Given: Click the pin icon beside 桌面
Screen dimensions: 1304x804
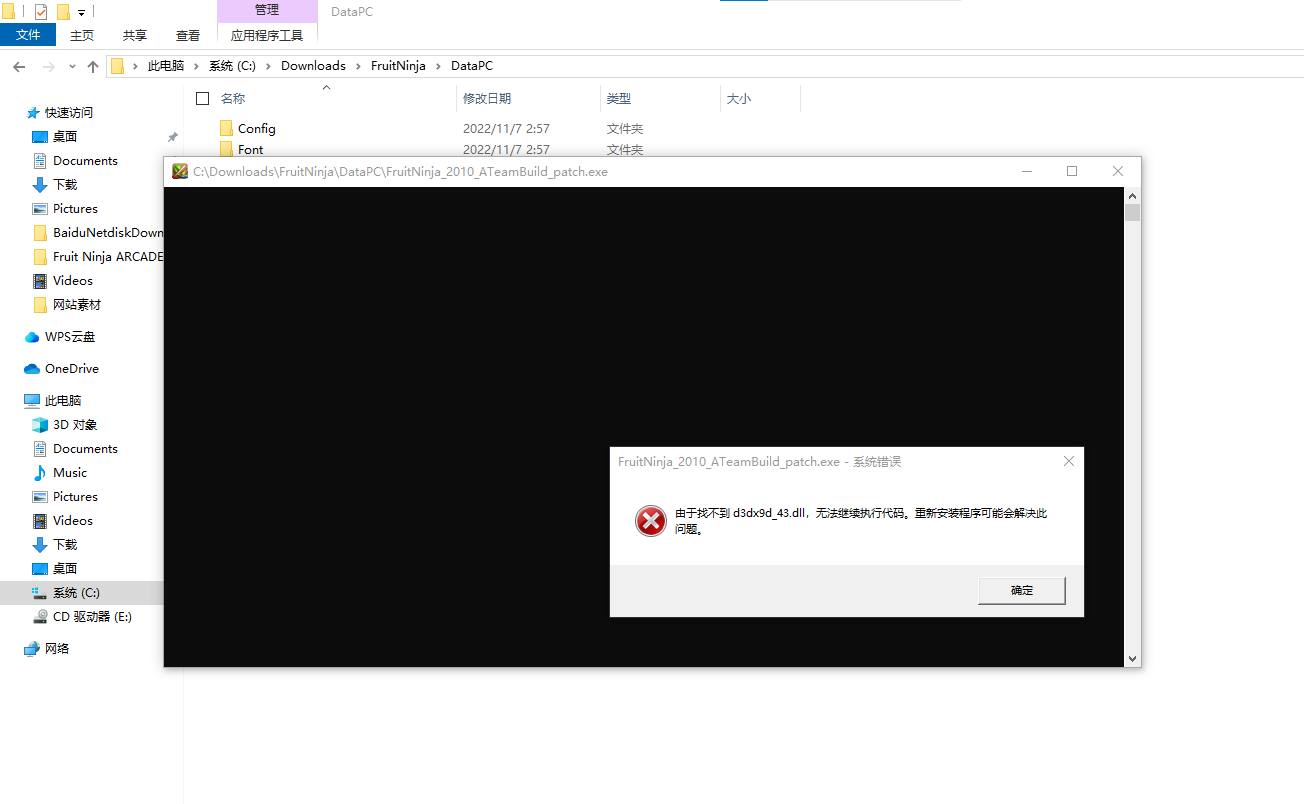Looking at the screenshot, I should [172, 137].
